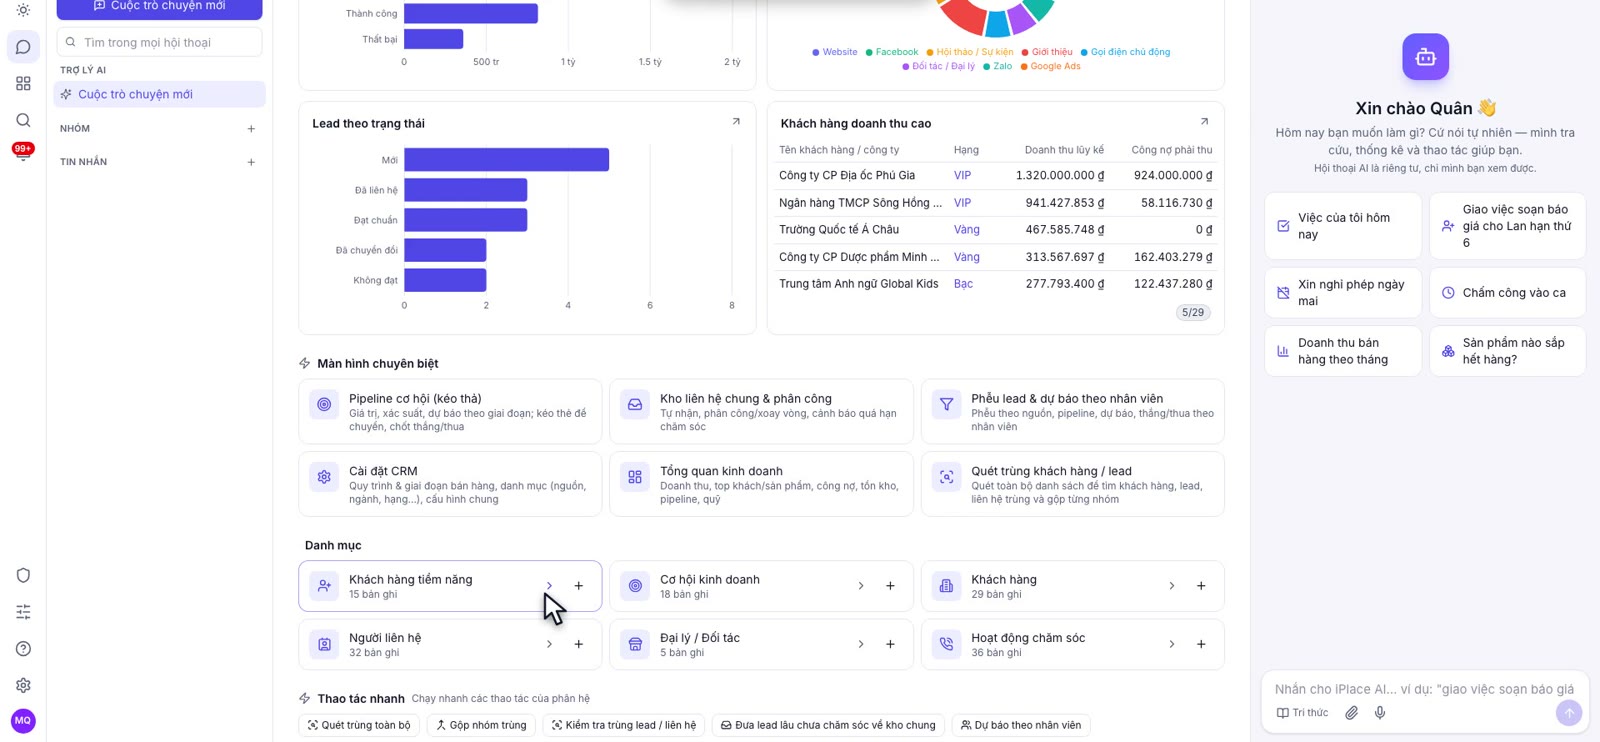Expand the Khách hàng doanh thu cao table
The height and width of the screenshot is (742, 1600).
(x=1204, y=122)
